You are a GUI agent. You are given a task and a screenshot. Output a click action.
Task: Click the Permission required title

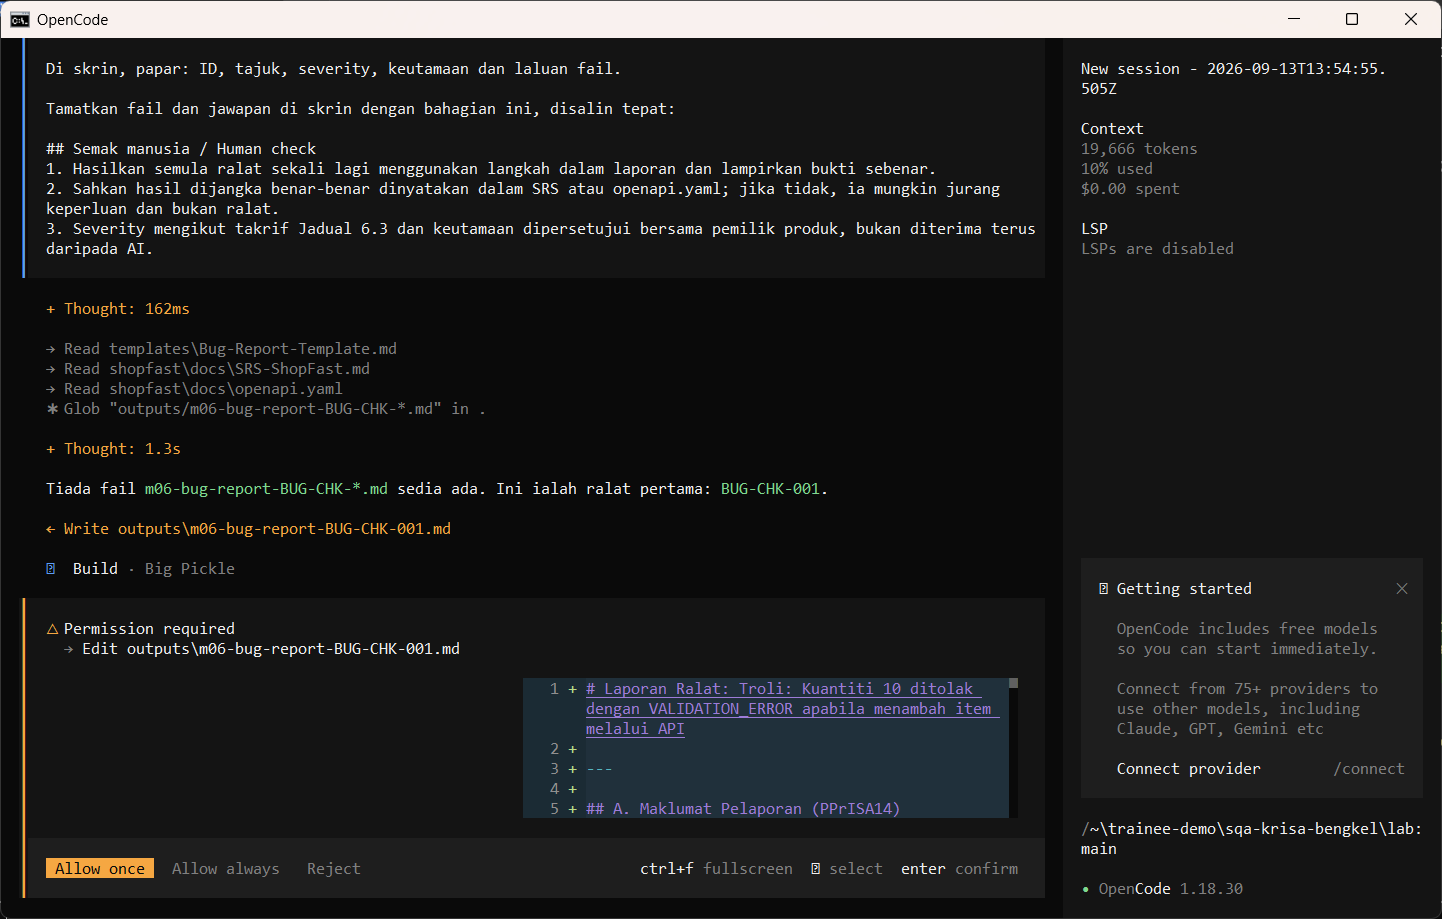pos(149,628)
